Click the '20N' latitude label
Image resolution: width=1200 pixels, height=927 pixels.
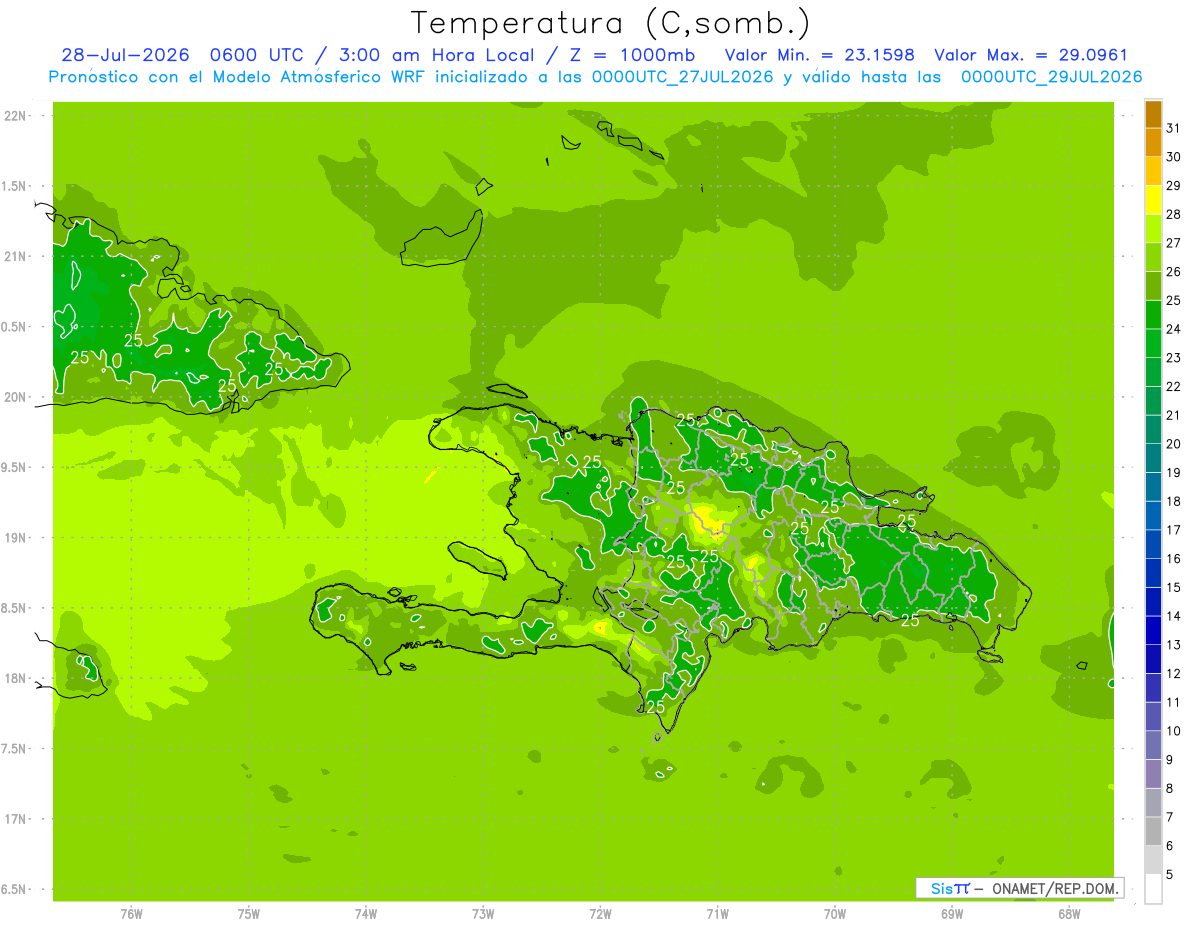coord(14,397)
